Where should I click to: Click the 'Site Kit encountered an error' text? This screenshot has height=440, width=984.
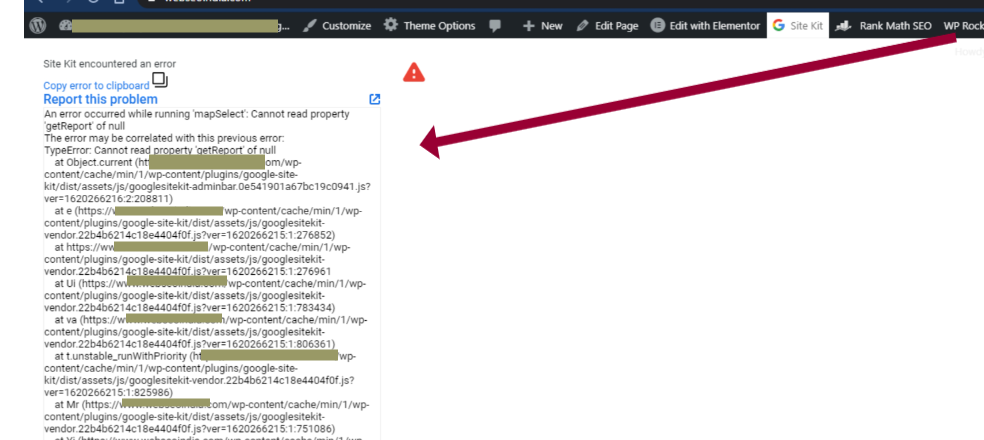tap(110, 64)
